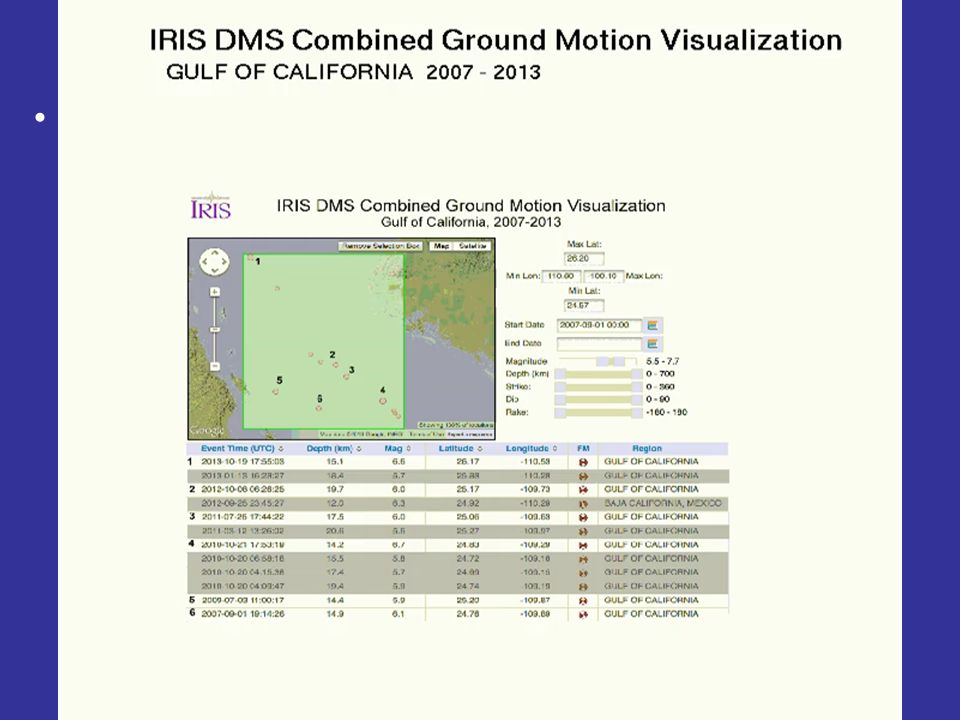Click the Max Lat input field
This screenshot has height=720, width=960.
click(x=584, y=259)
